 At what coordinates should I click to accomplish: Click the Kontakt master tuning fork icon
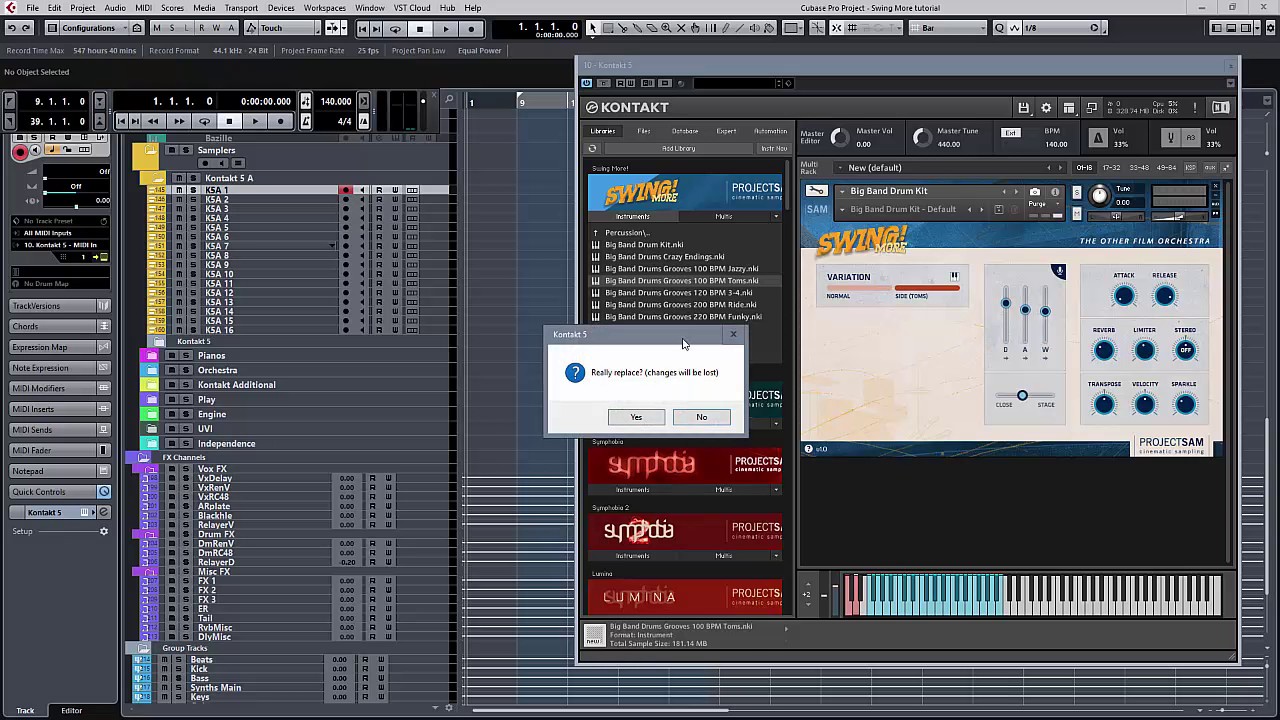(1170, 138)
